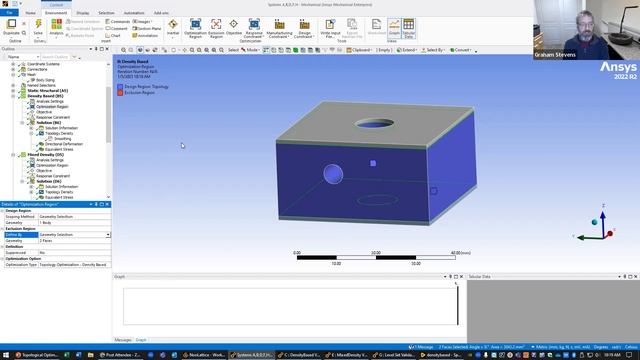The width and height of the screenshot is (640, 360).
Task: Add a Section Plane
Action: click(x=147, y=29)
